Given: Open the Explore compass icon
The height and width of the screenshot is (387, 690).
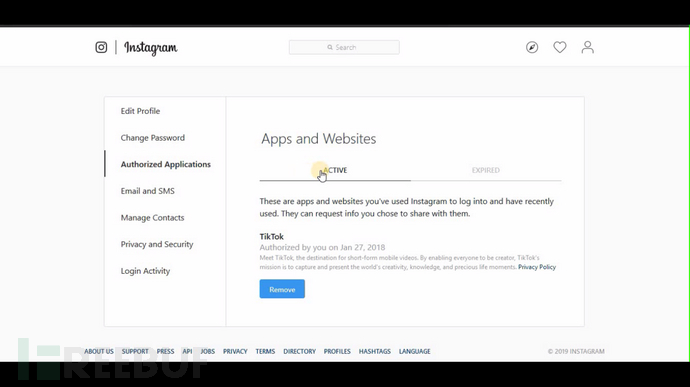Looking at the screenshot, I should click(532, 47).
